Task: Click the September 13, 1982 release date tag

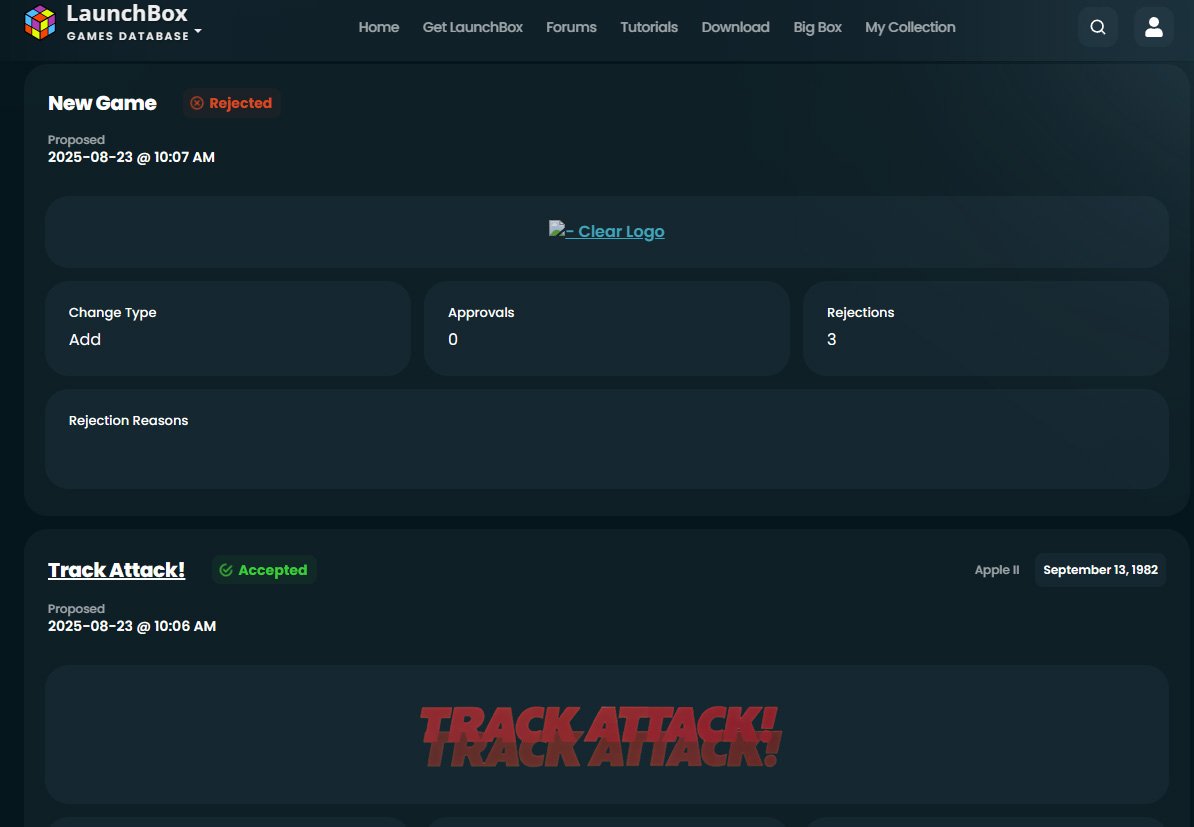Action: [x=1100, y=570]
